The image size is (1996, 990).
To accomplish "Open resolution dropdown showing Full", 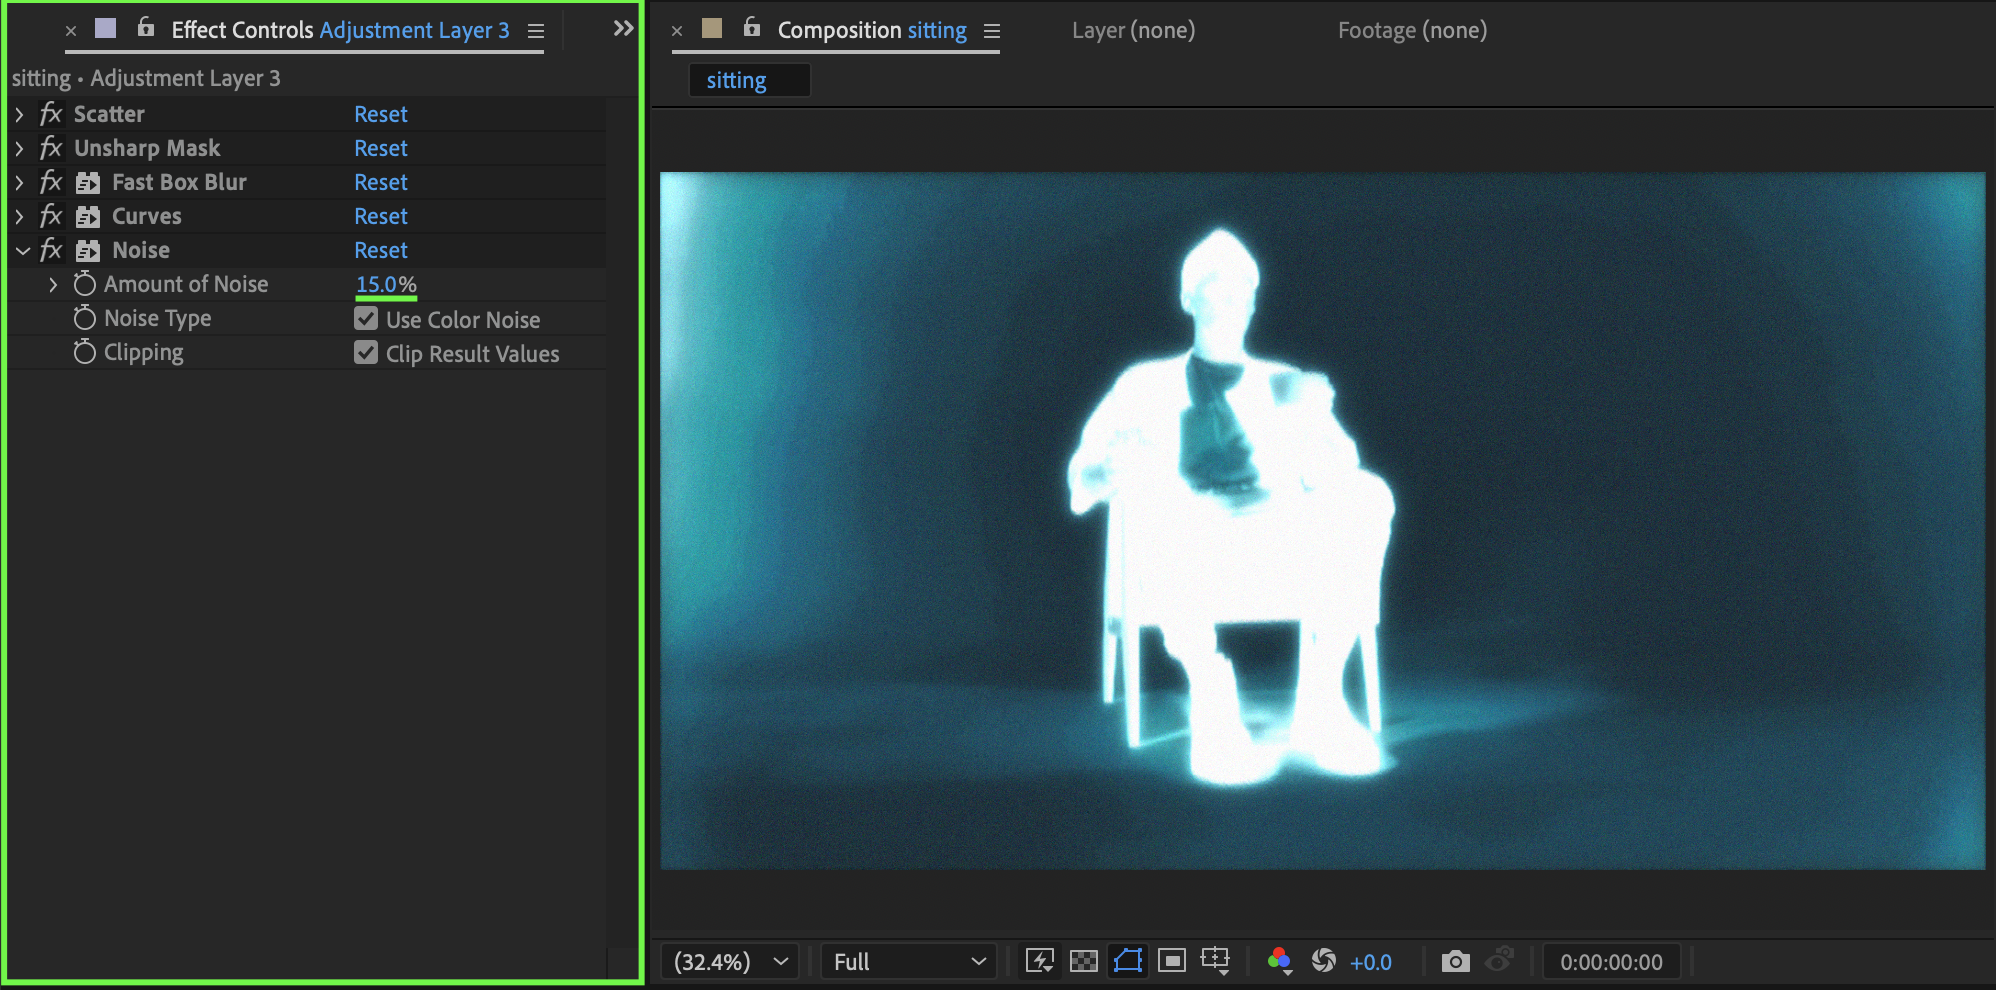I will point(909,962).
